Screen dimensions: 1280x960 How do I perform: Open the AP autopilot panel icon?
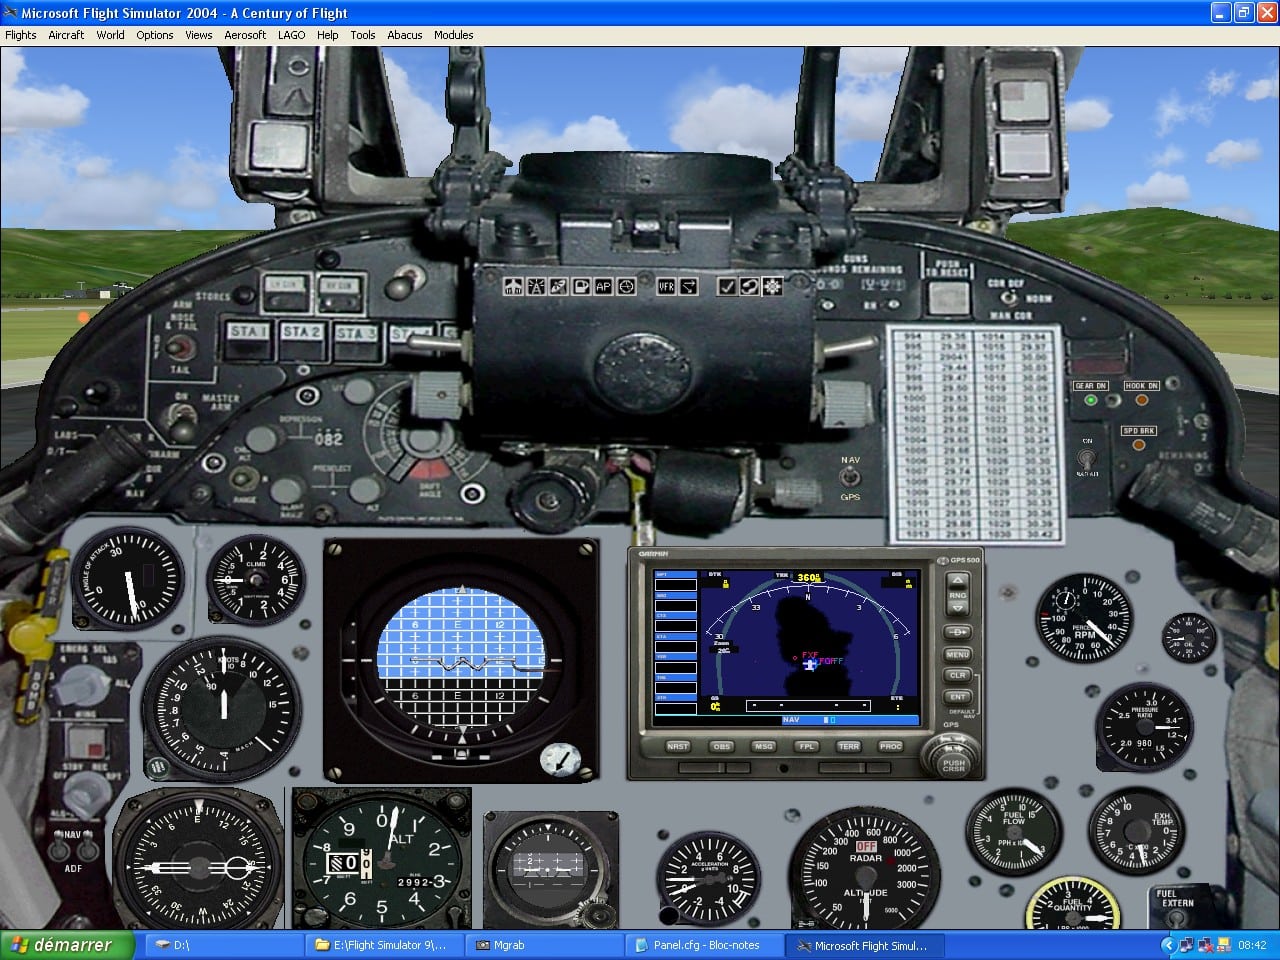603,287
